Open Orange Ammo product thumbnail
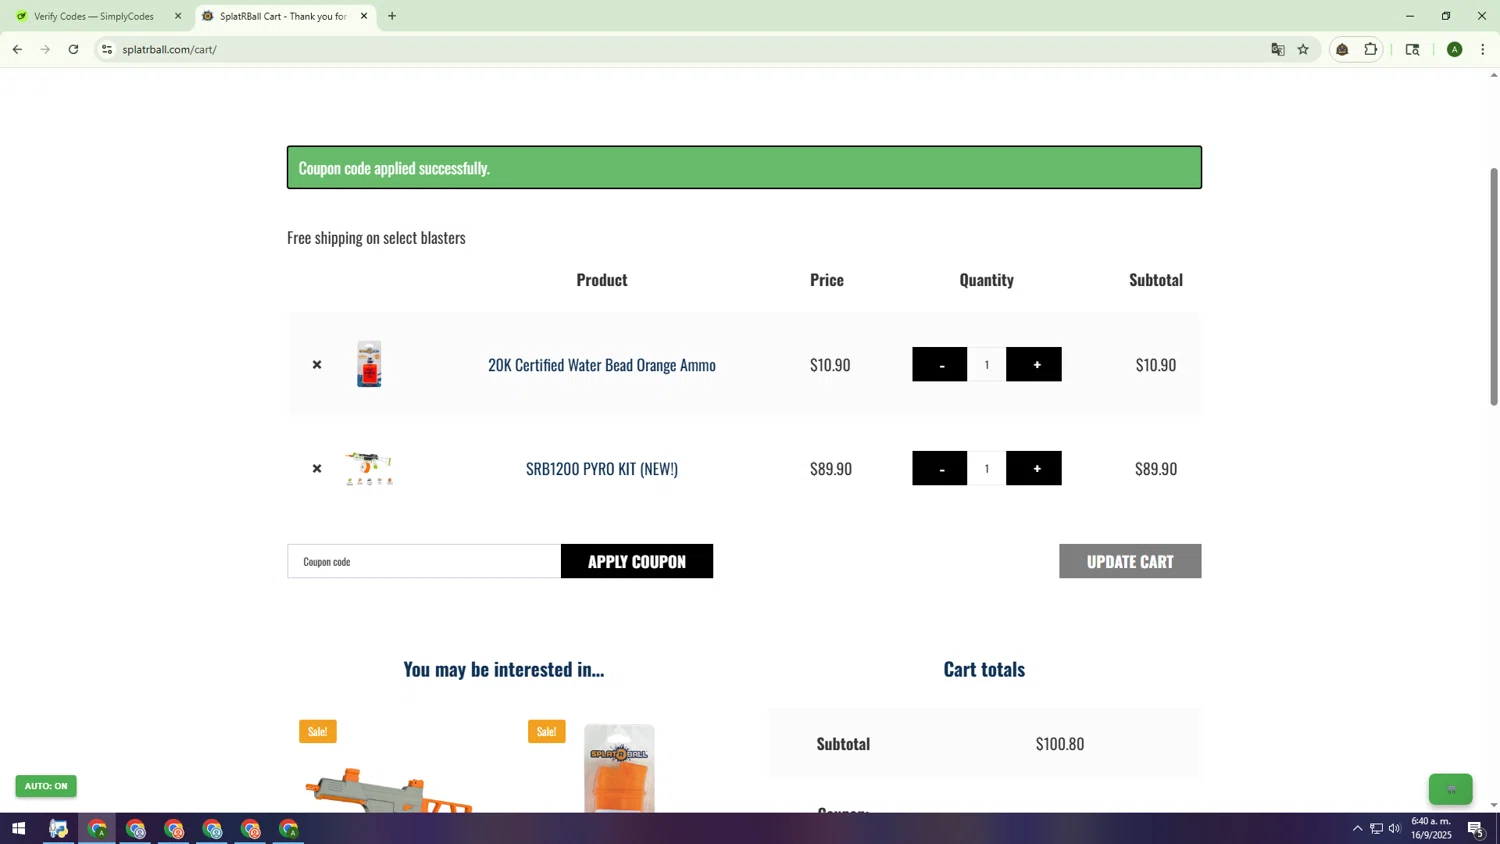This screenshot has height=844, width=1500. click(369, 364)
